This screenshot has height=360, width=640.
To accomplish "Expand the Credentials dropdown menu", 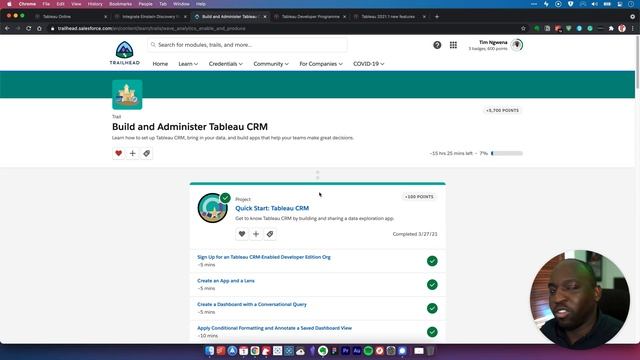I will (226, 64).
